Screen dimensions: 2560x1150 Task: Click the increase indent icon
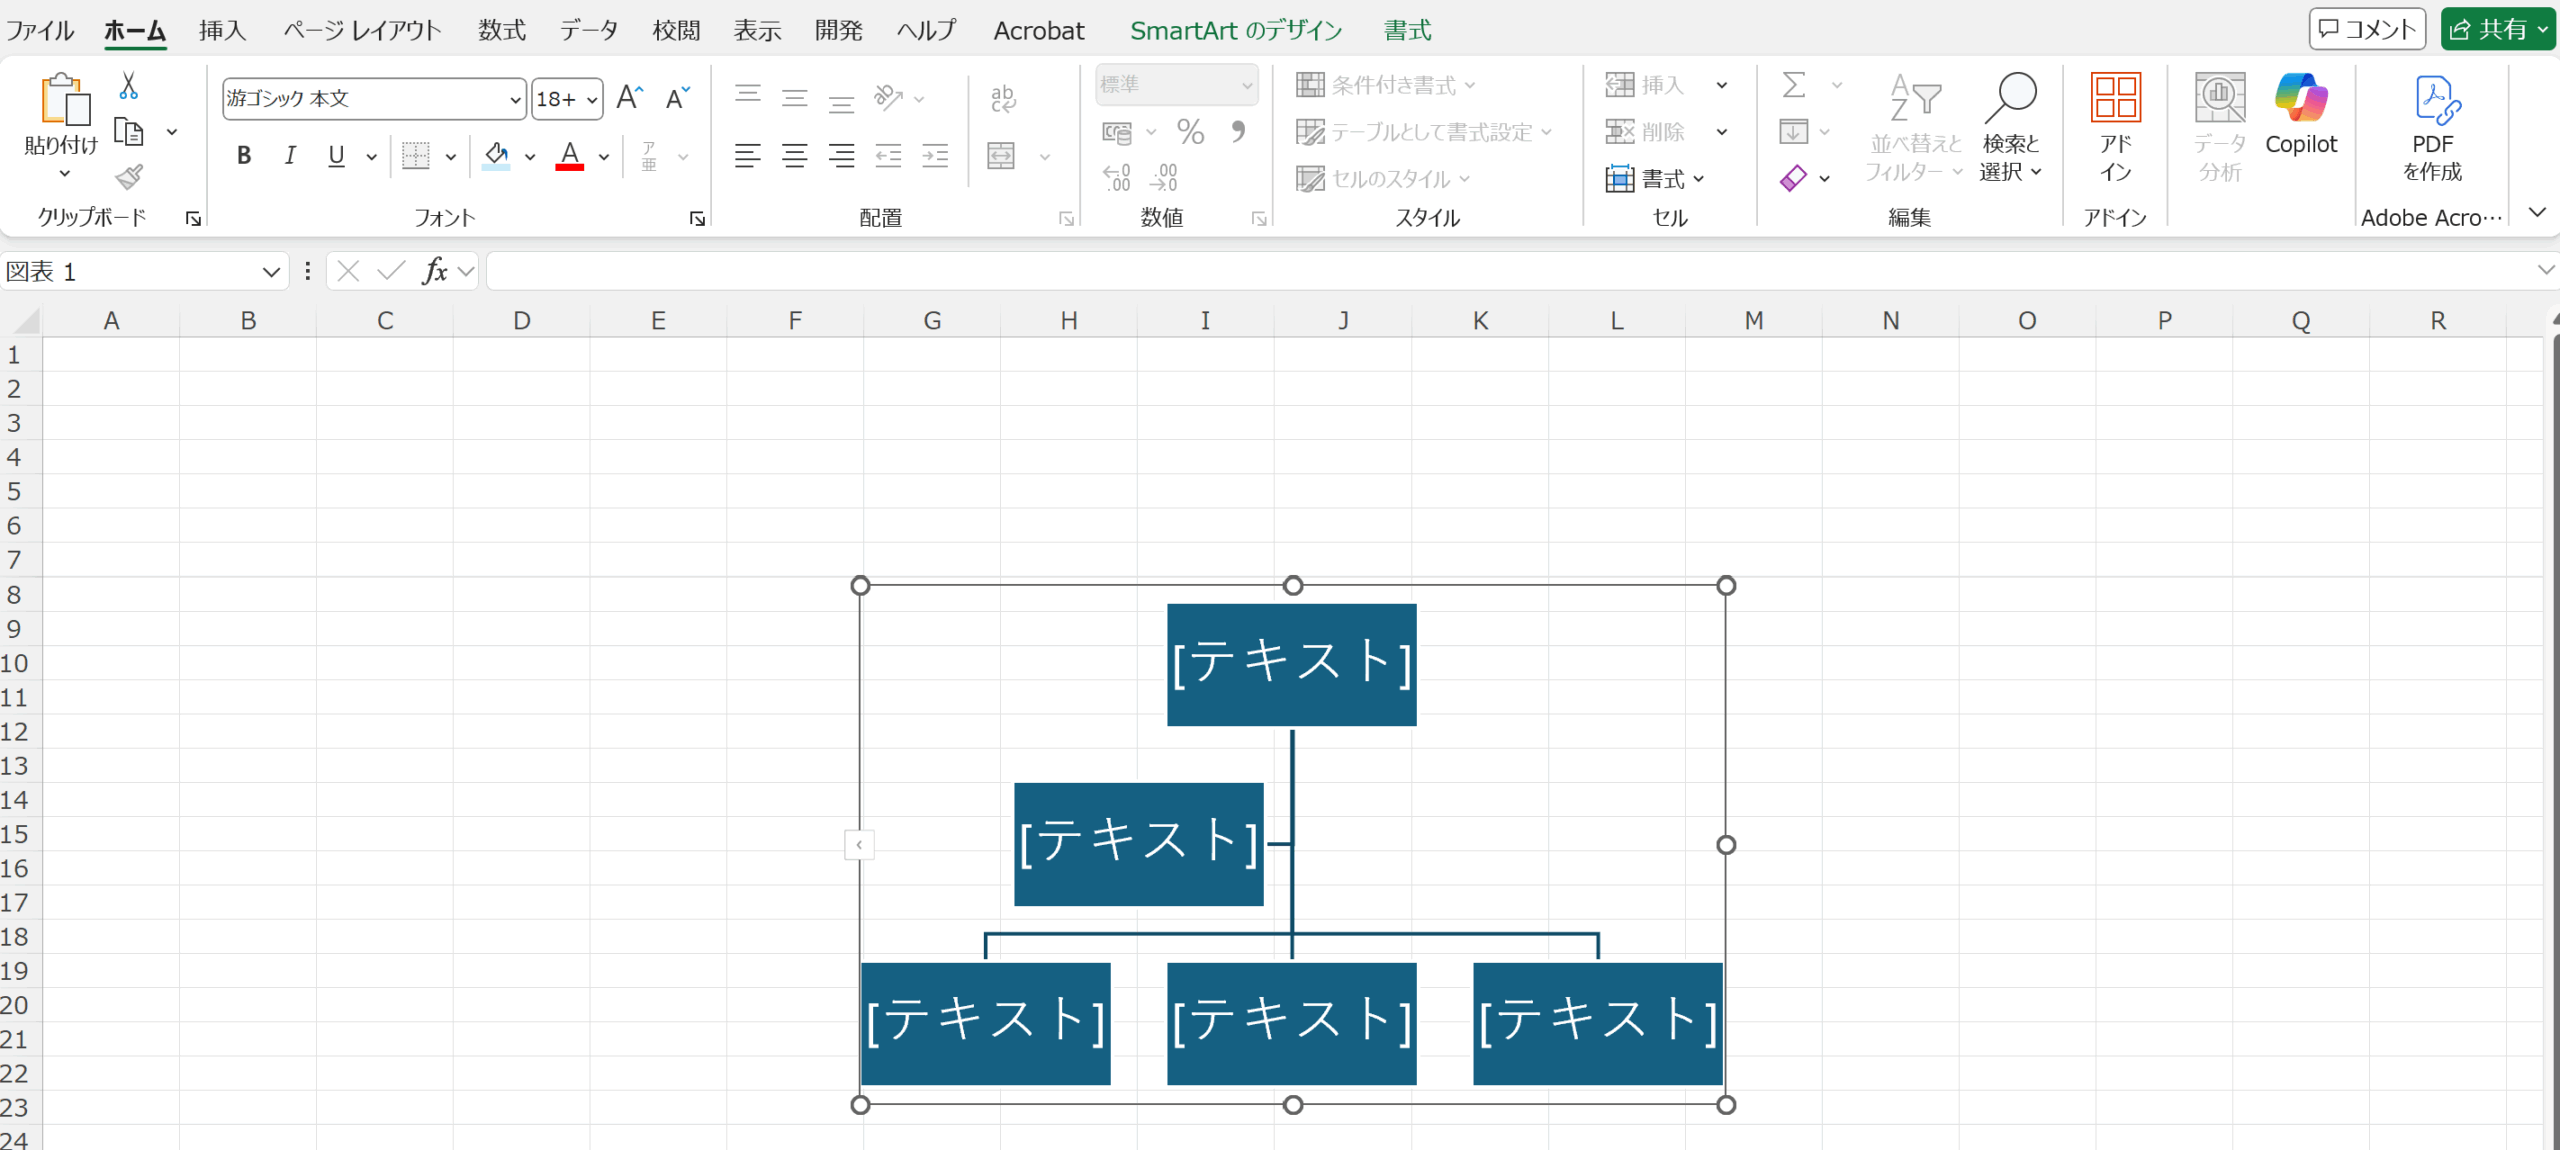(x=936, y=156)
